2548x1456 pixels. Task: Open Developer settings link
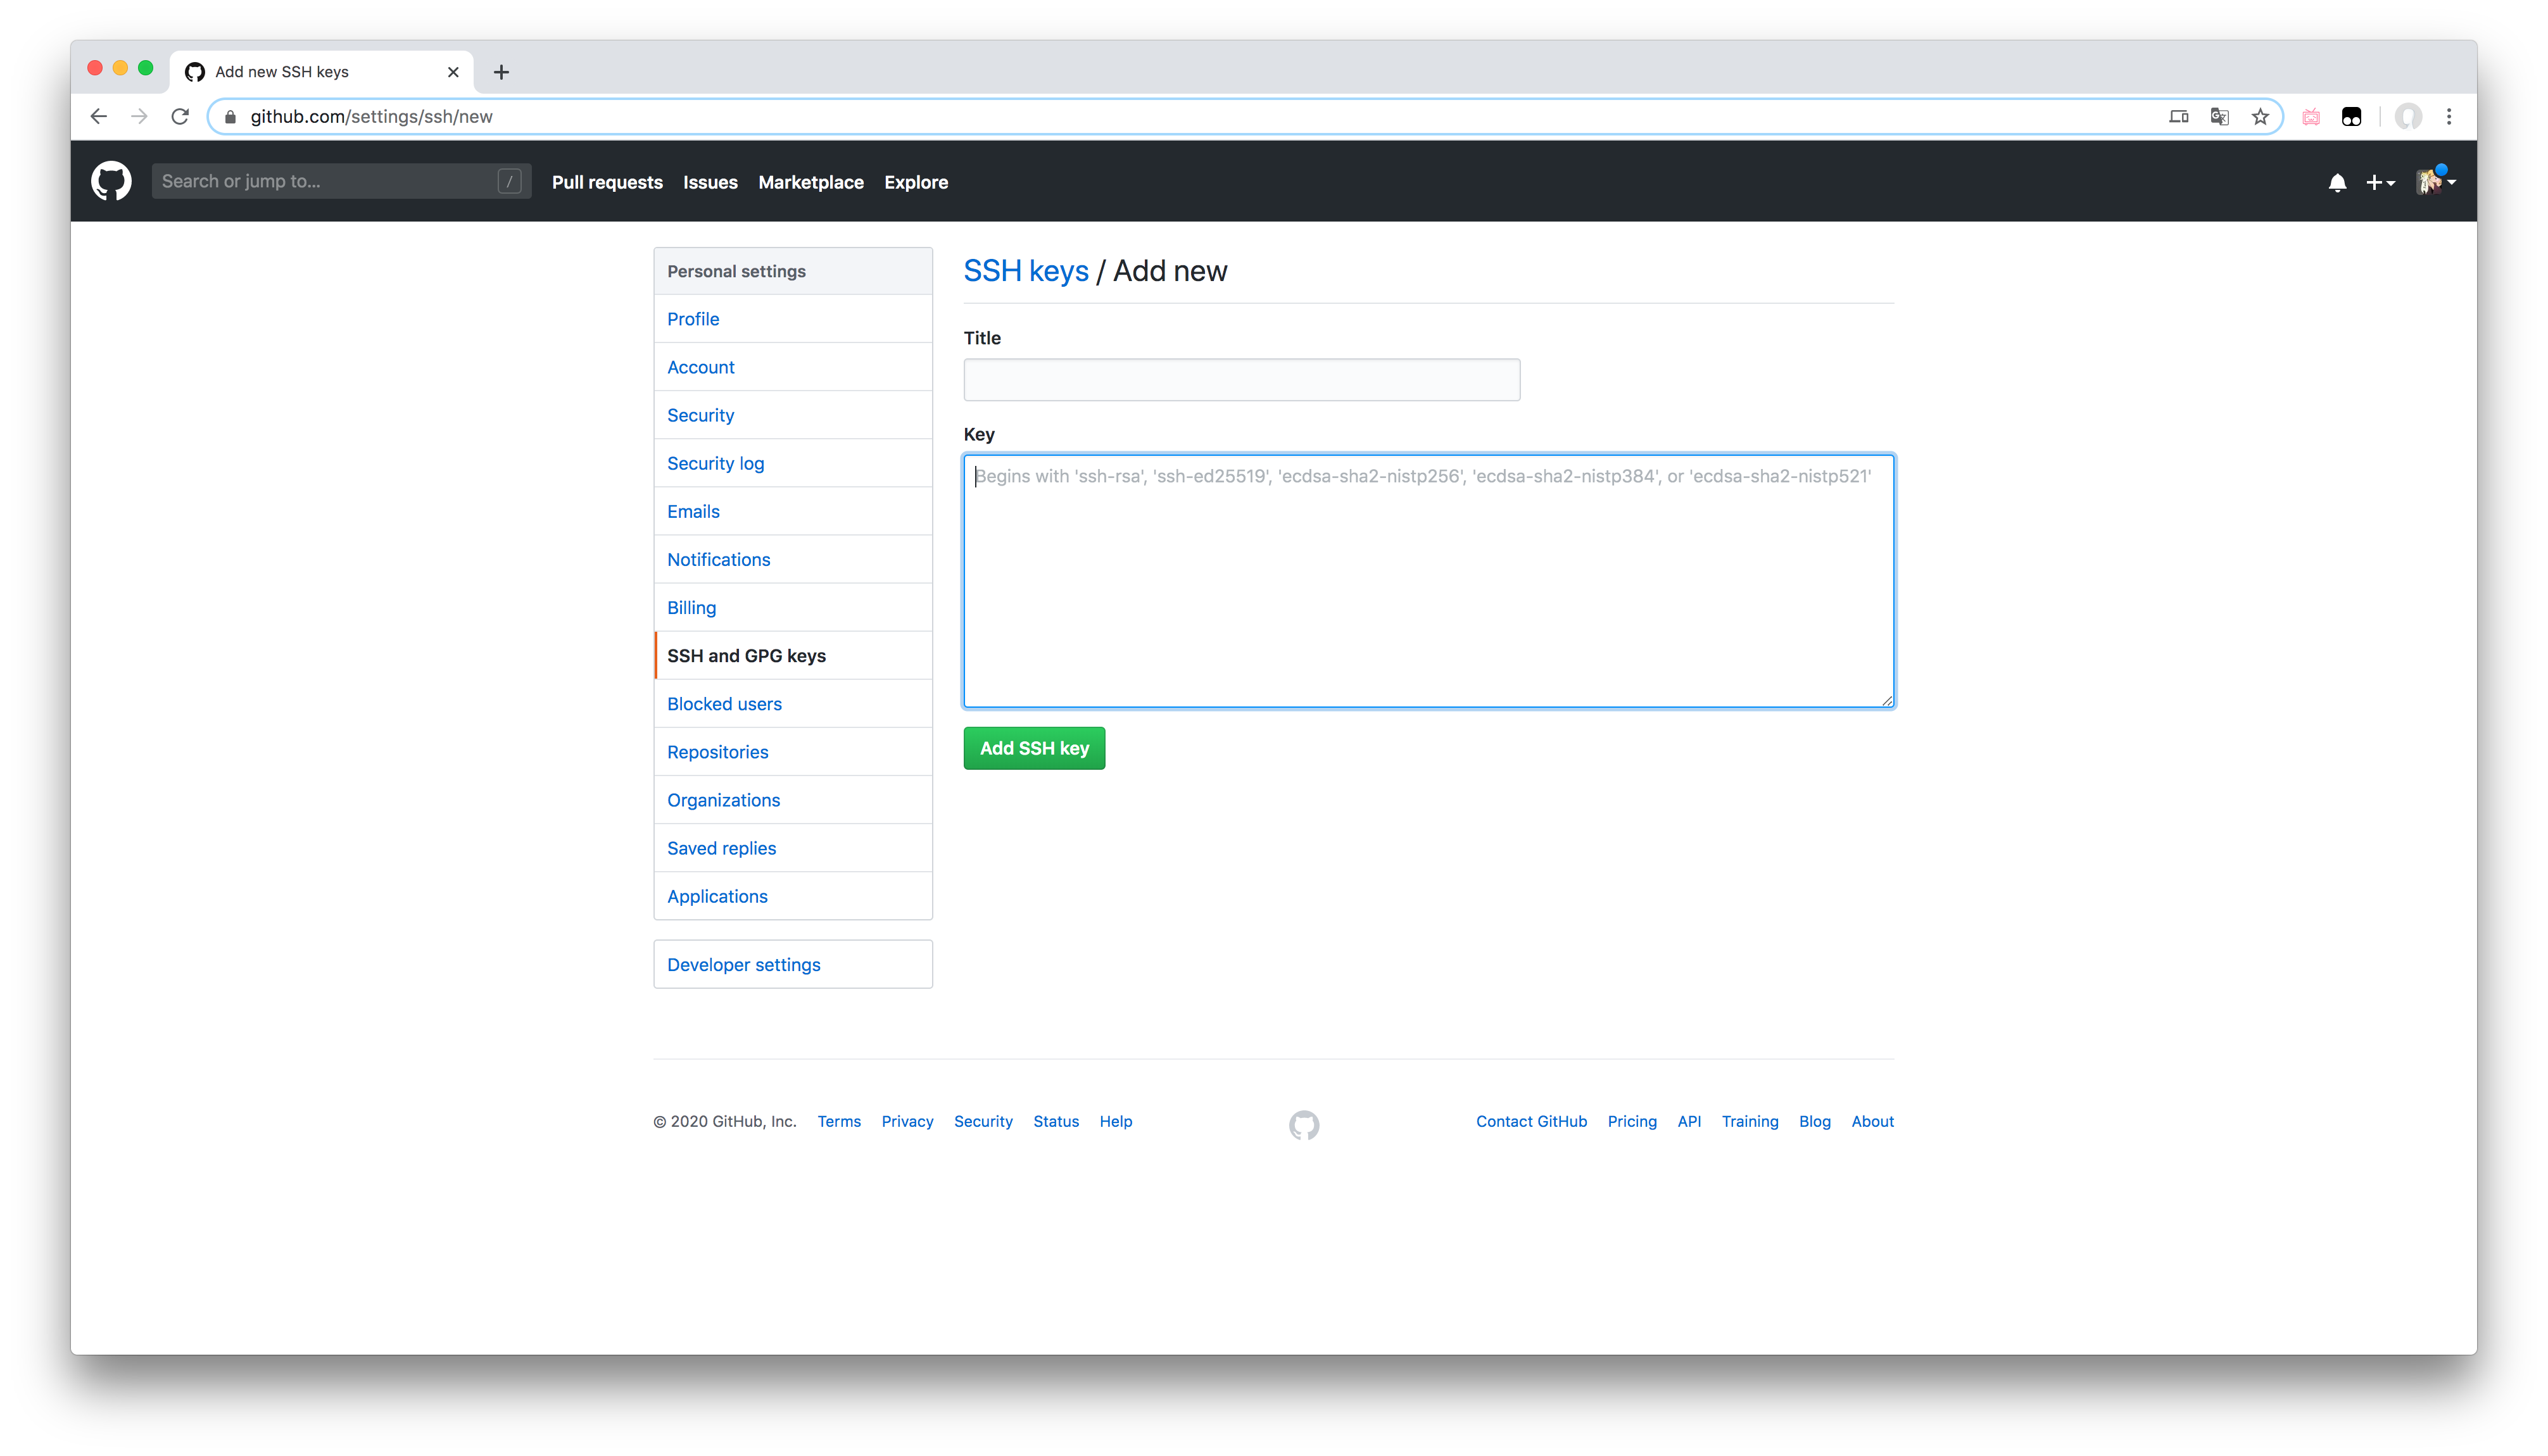point(743,964)
